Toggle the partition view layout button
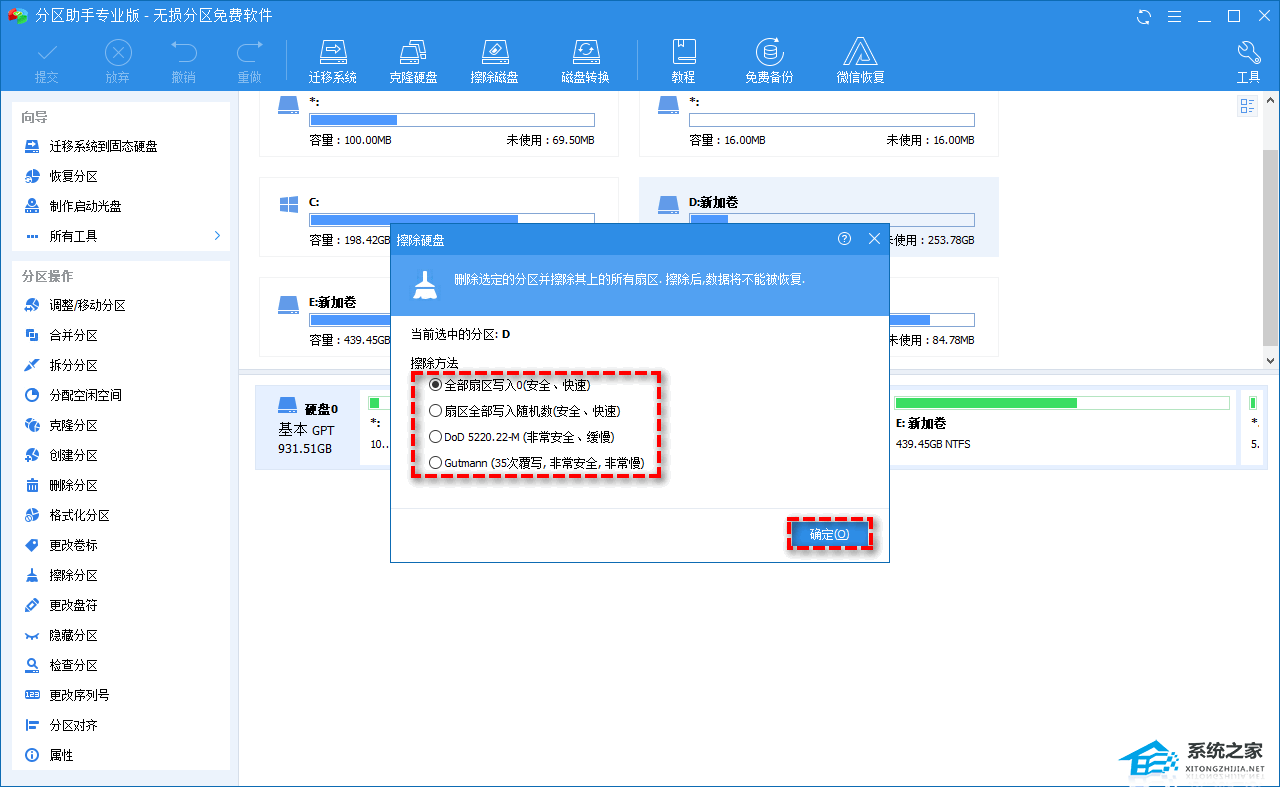This screenshot has height=787, width=1280. tap(1247, 107)
